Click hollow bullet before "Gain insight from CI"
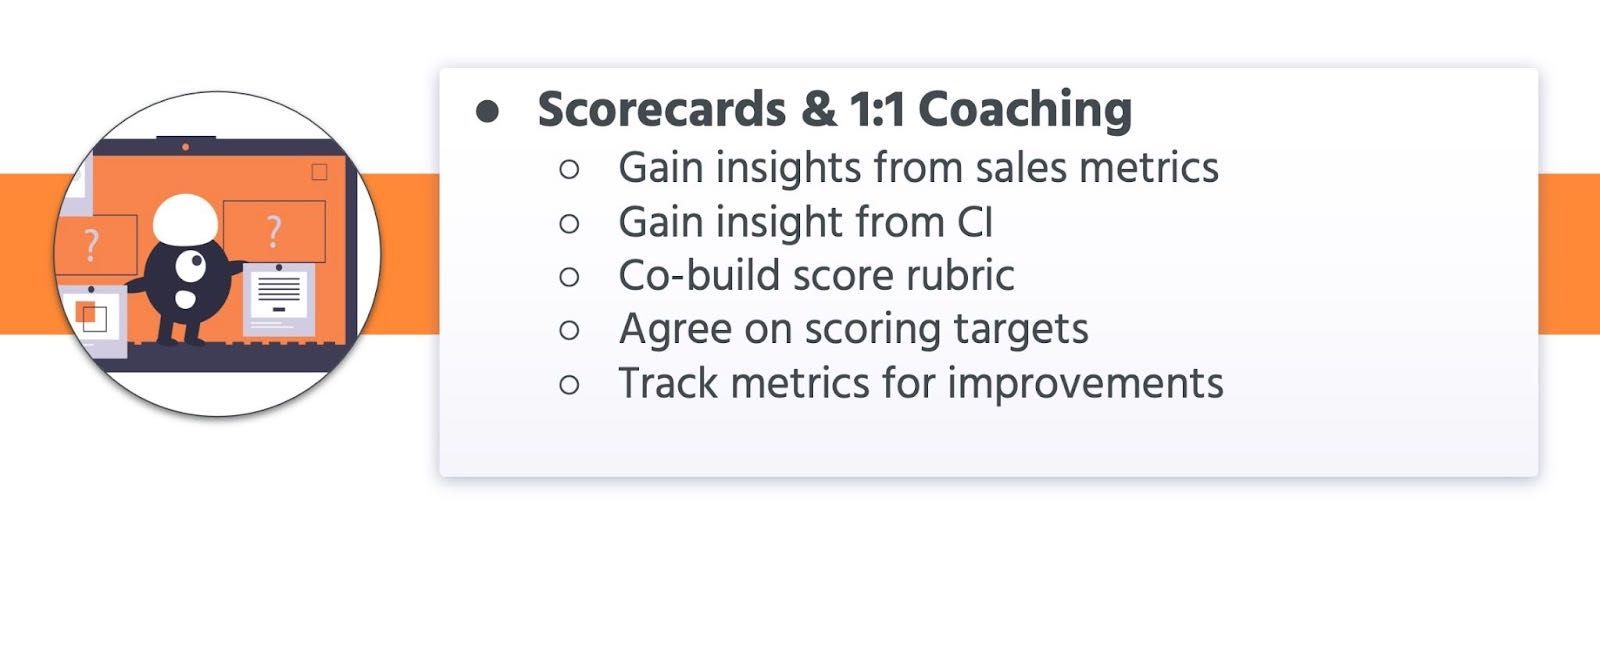The width and height of the screenshot is (1600, 651). point(569,223)
